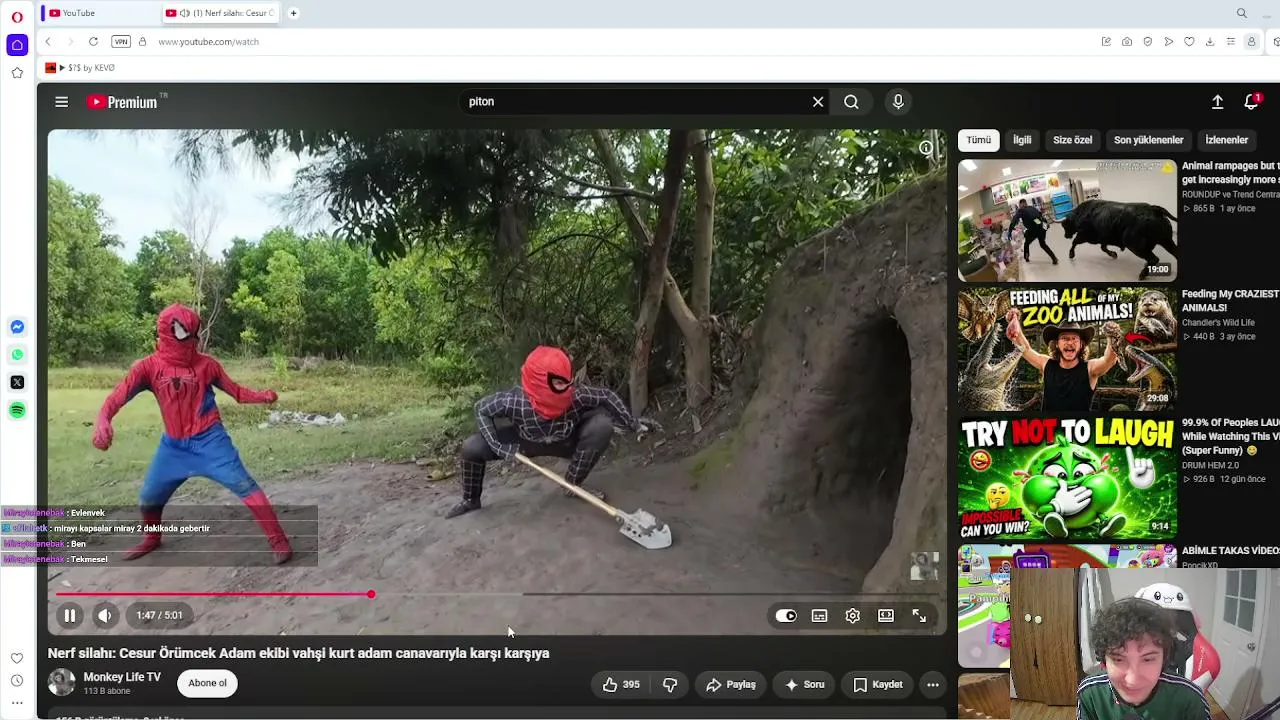Pause the playing video

coord(70,616)
